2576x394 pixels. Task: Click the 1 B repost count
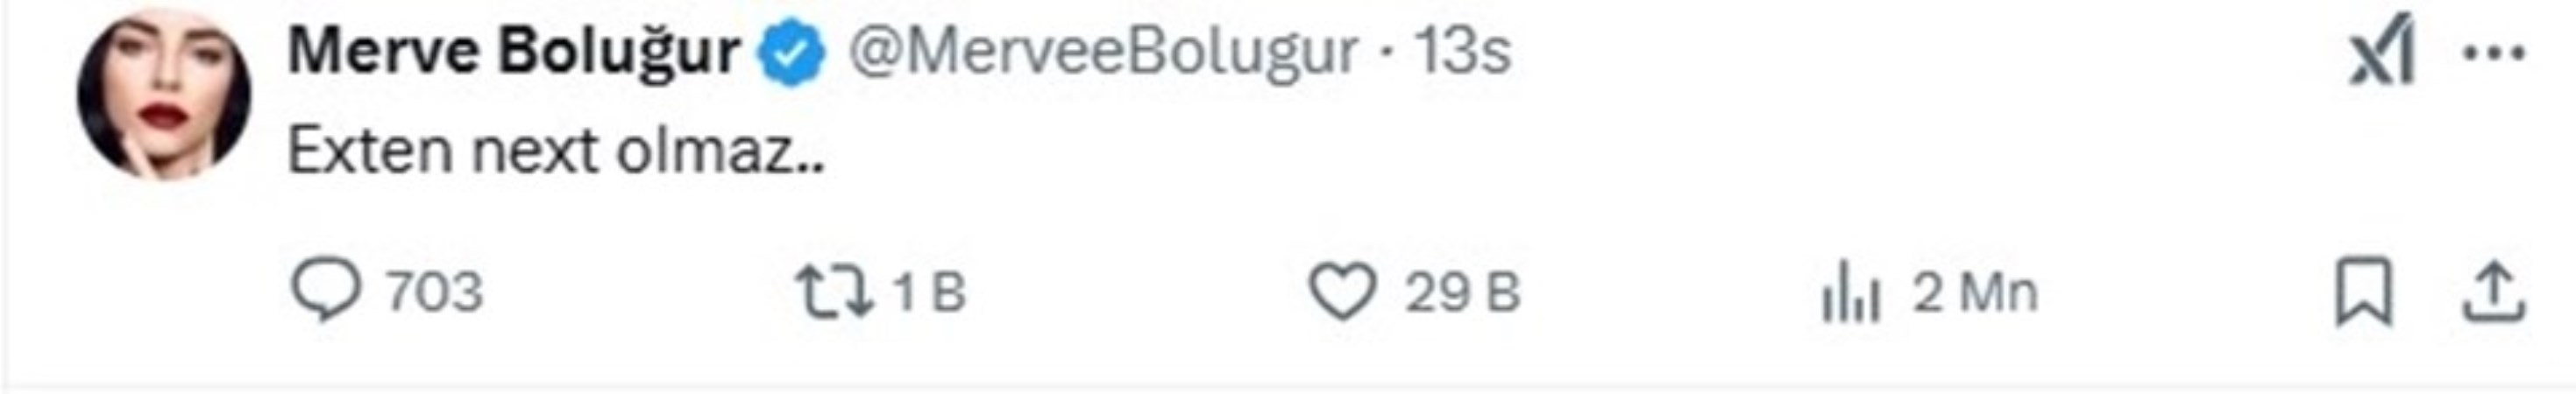point(929,292)
